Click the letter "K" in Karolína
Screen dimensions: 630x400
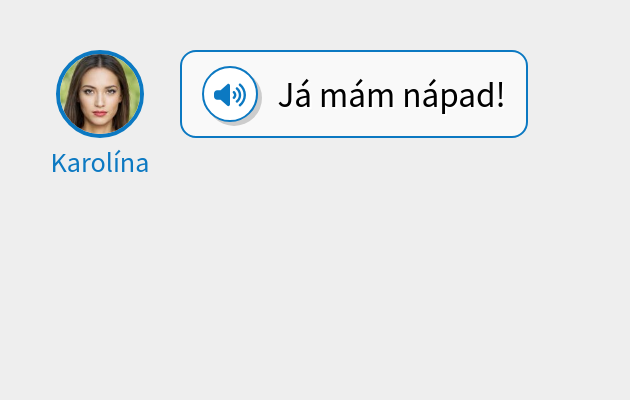59,163
